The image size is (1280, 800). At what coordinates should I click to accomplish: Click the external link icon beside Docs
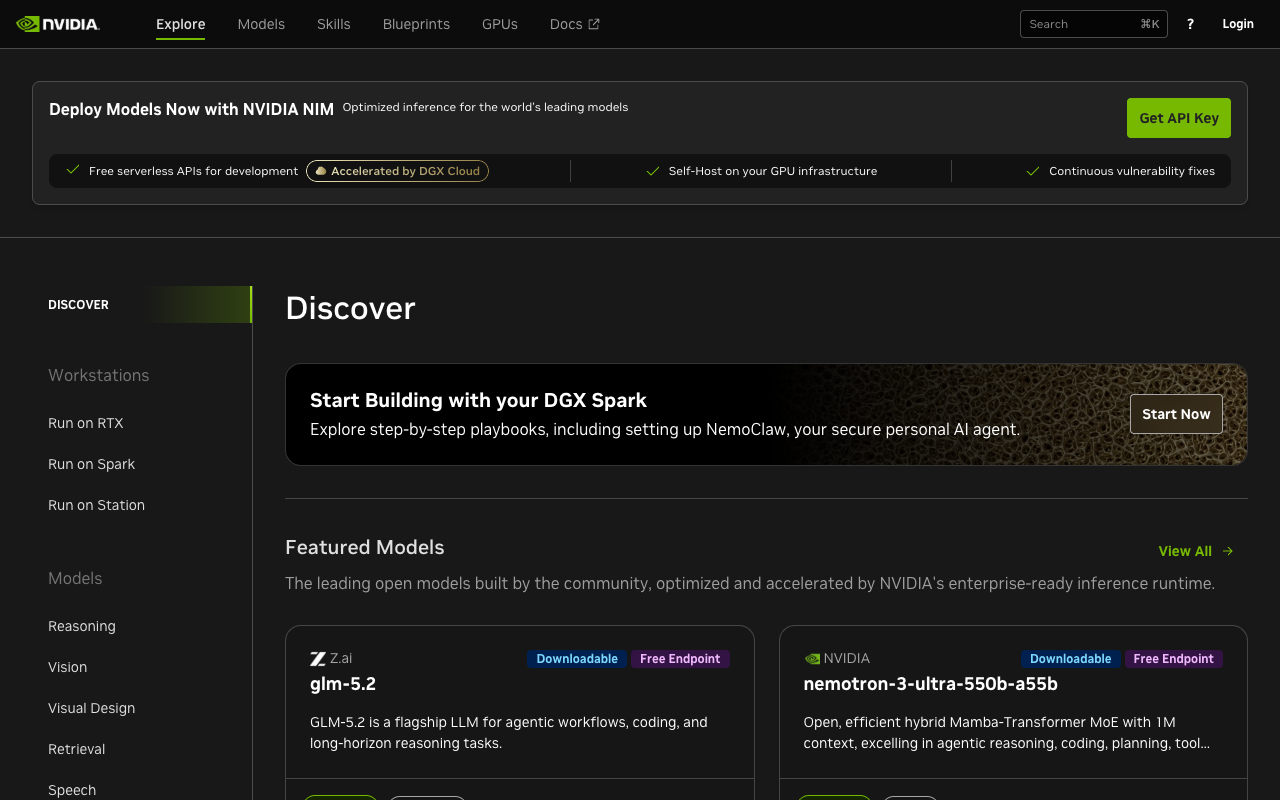pyautogui.click(x=594, y=24)
